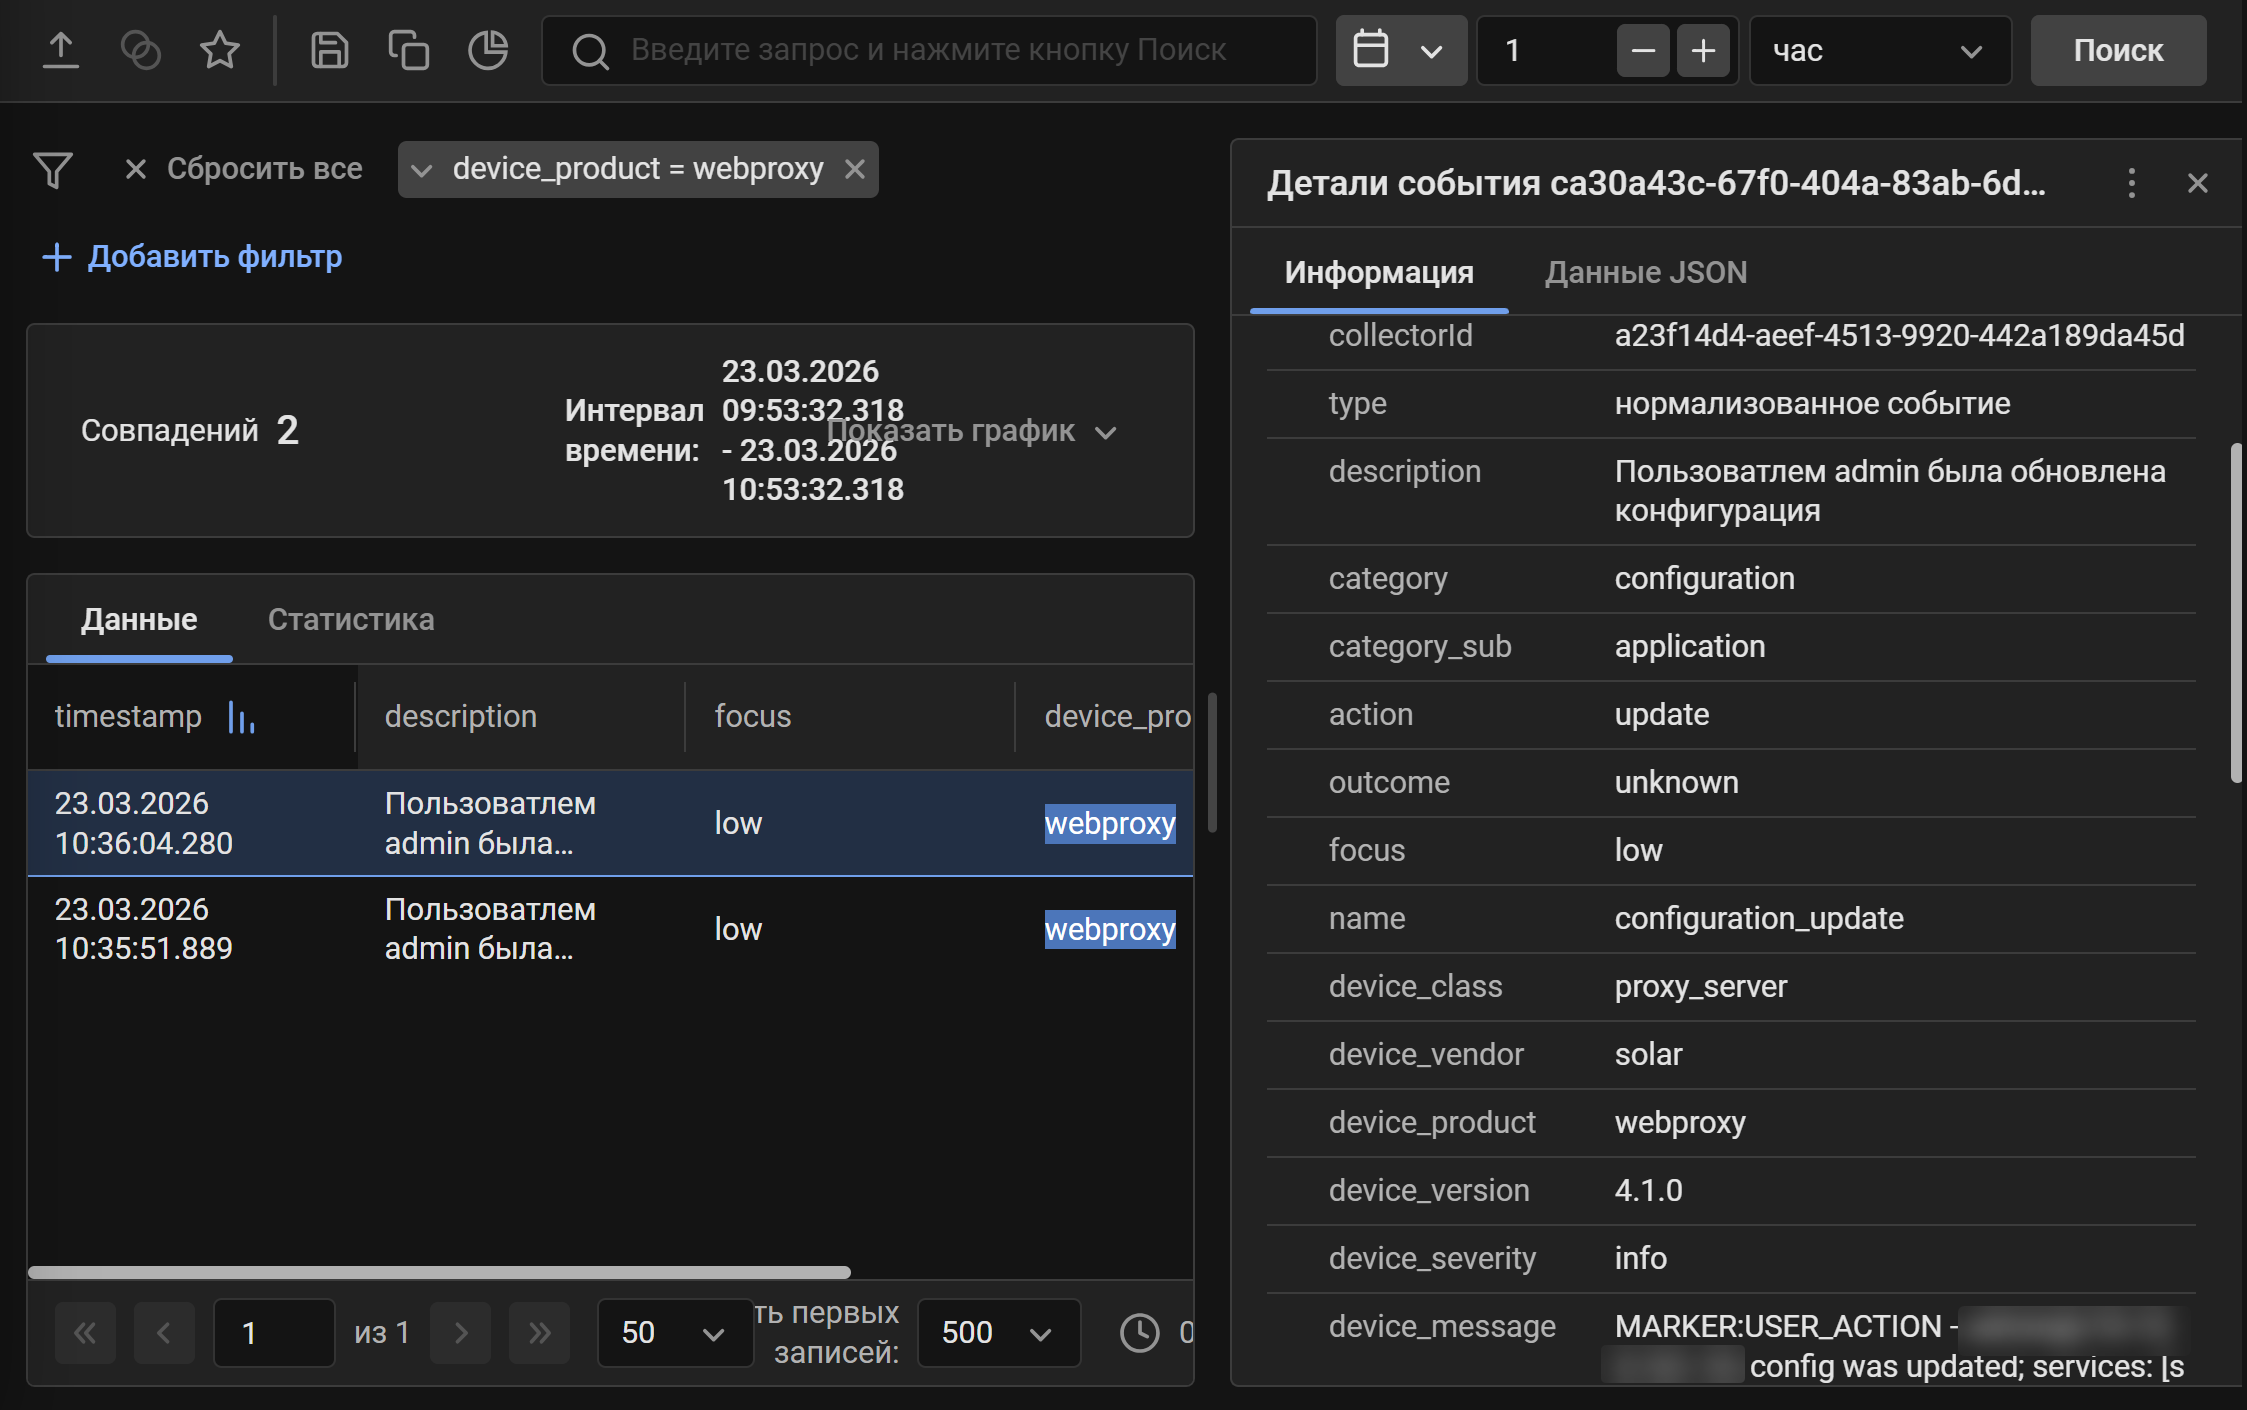Click the filter funnel icon above the filters

54,170
